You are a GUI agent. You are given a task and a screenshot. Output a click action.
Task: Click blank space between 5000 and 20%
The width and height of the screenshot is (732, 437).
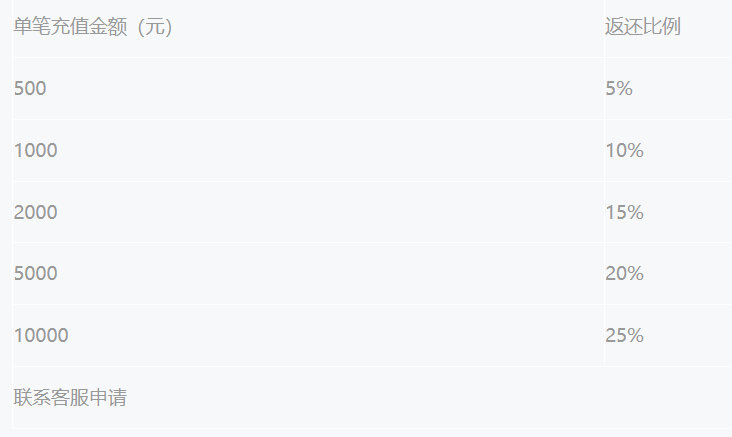point(320,273)
